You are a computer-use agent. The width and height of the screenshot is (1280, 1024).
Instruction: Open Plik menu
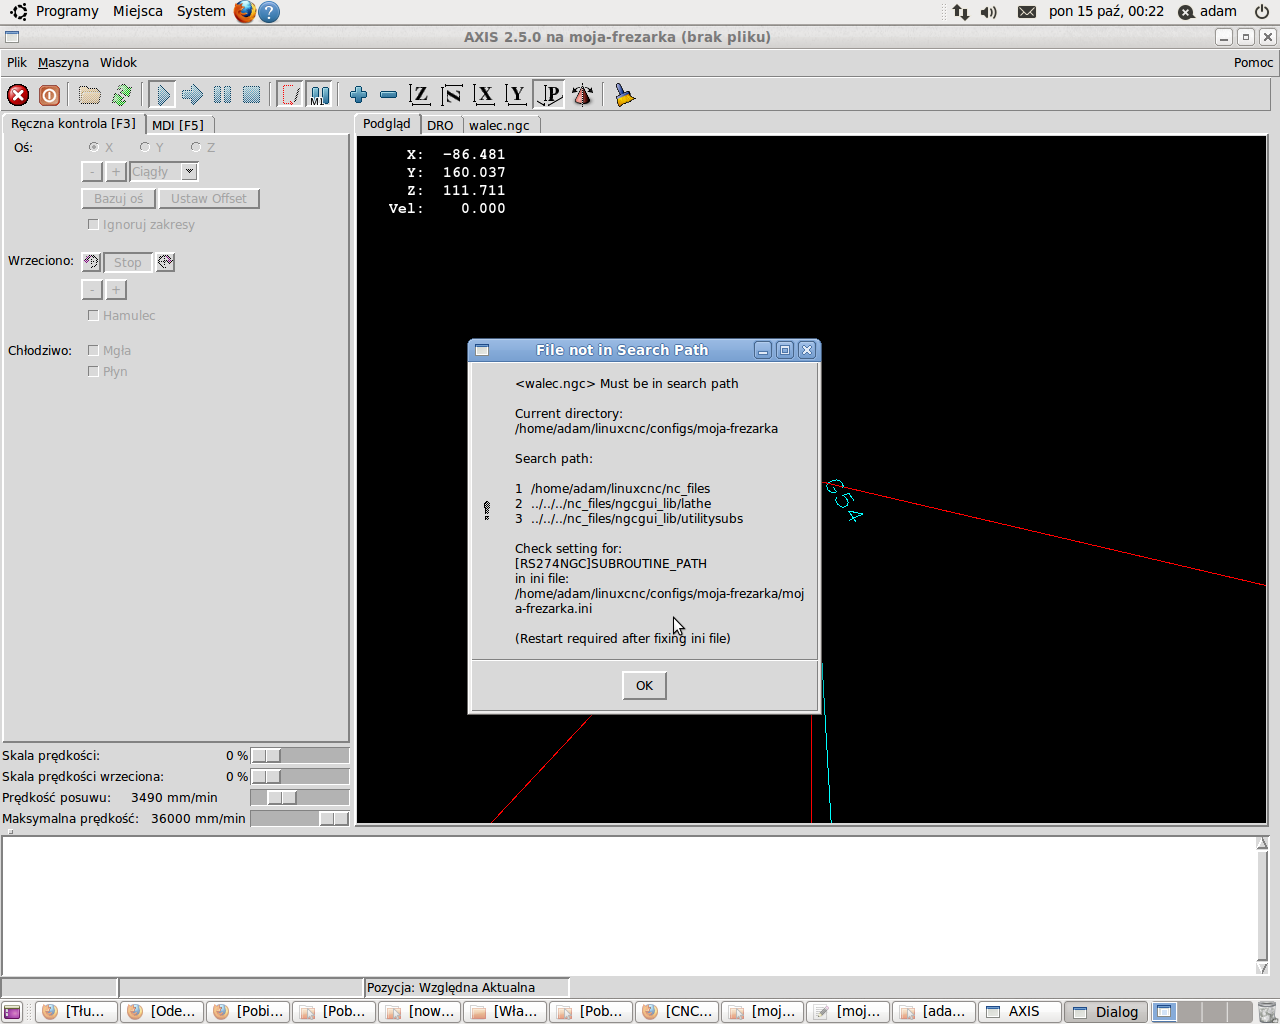coord(17,62)
